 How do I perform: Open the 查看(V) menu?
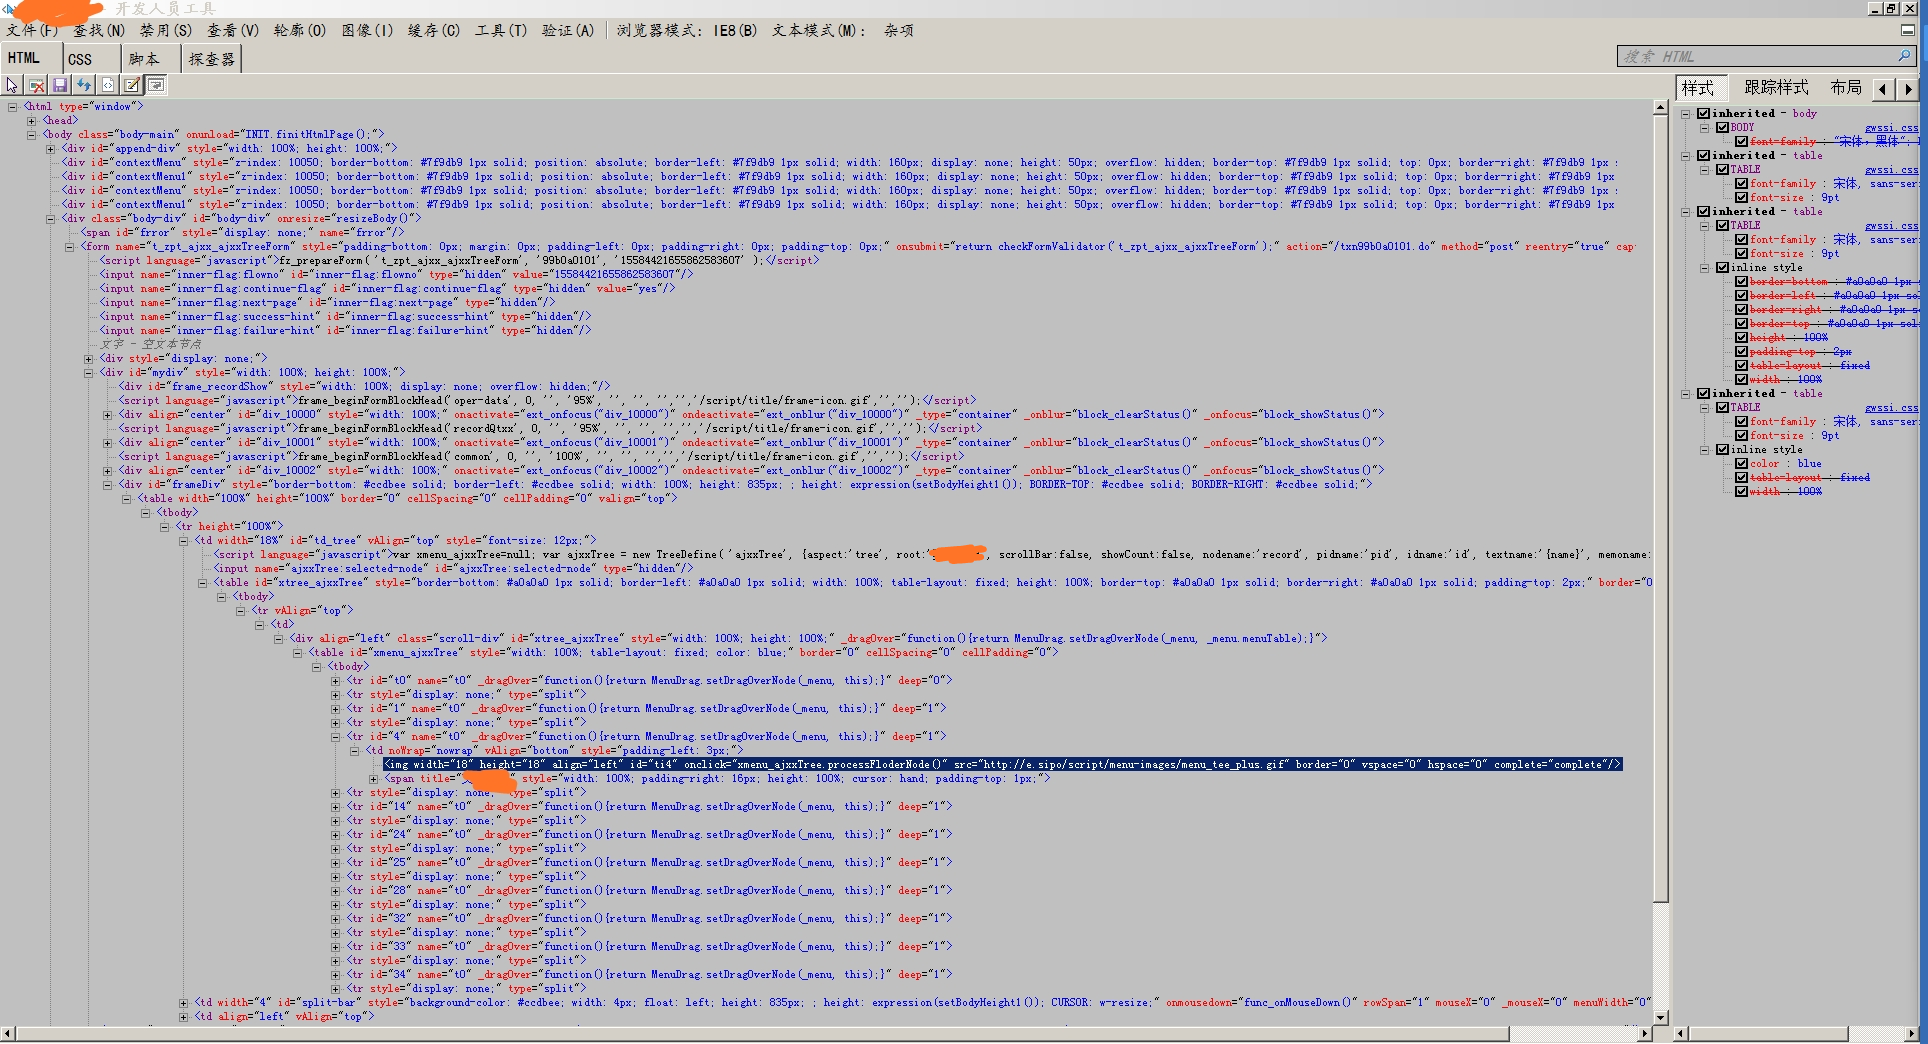[233, 31]
